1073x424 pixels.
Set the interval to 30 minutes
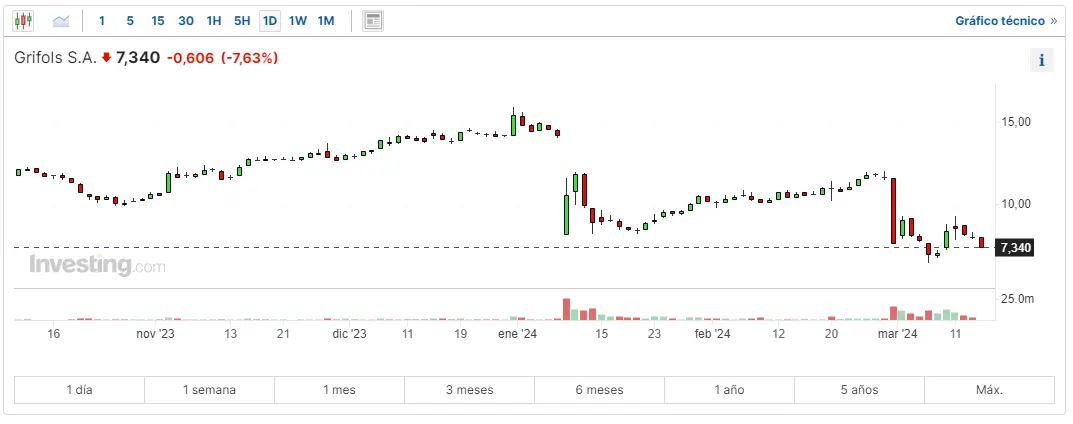186,21
